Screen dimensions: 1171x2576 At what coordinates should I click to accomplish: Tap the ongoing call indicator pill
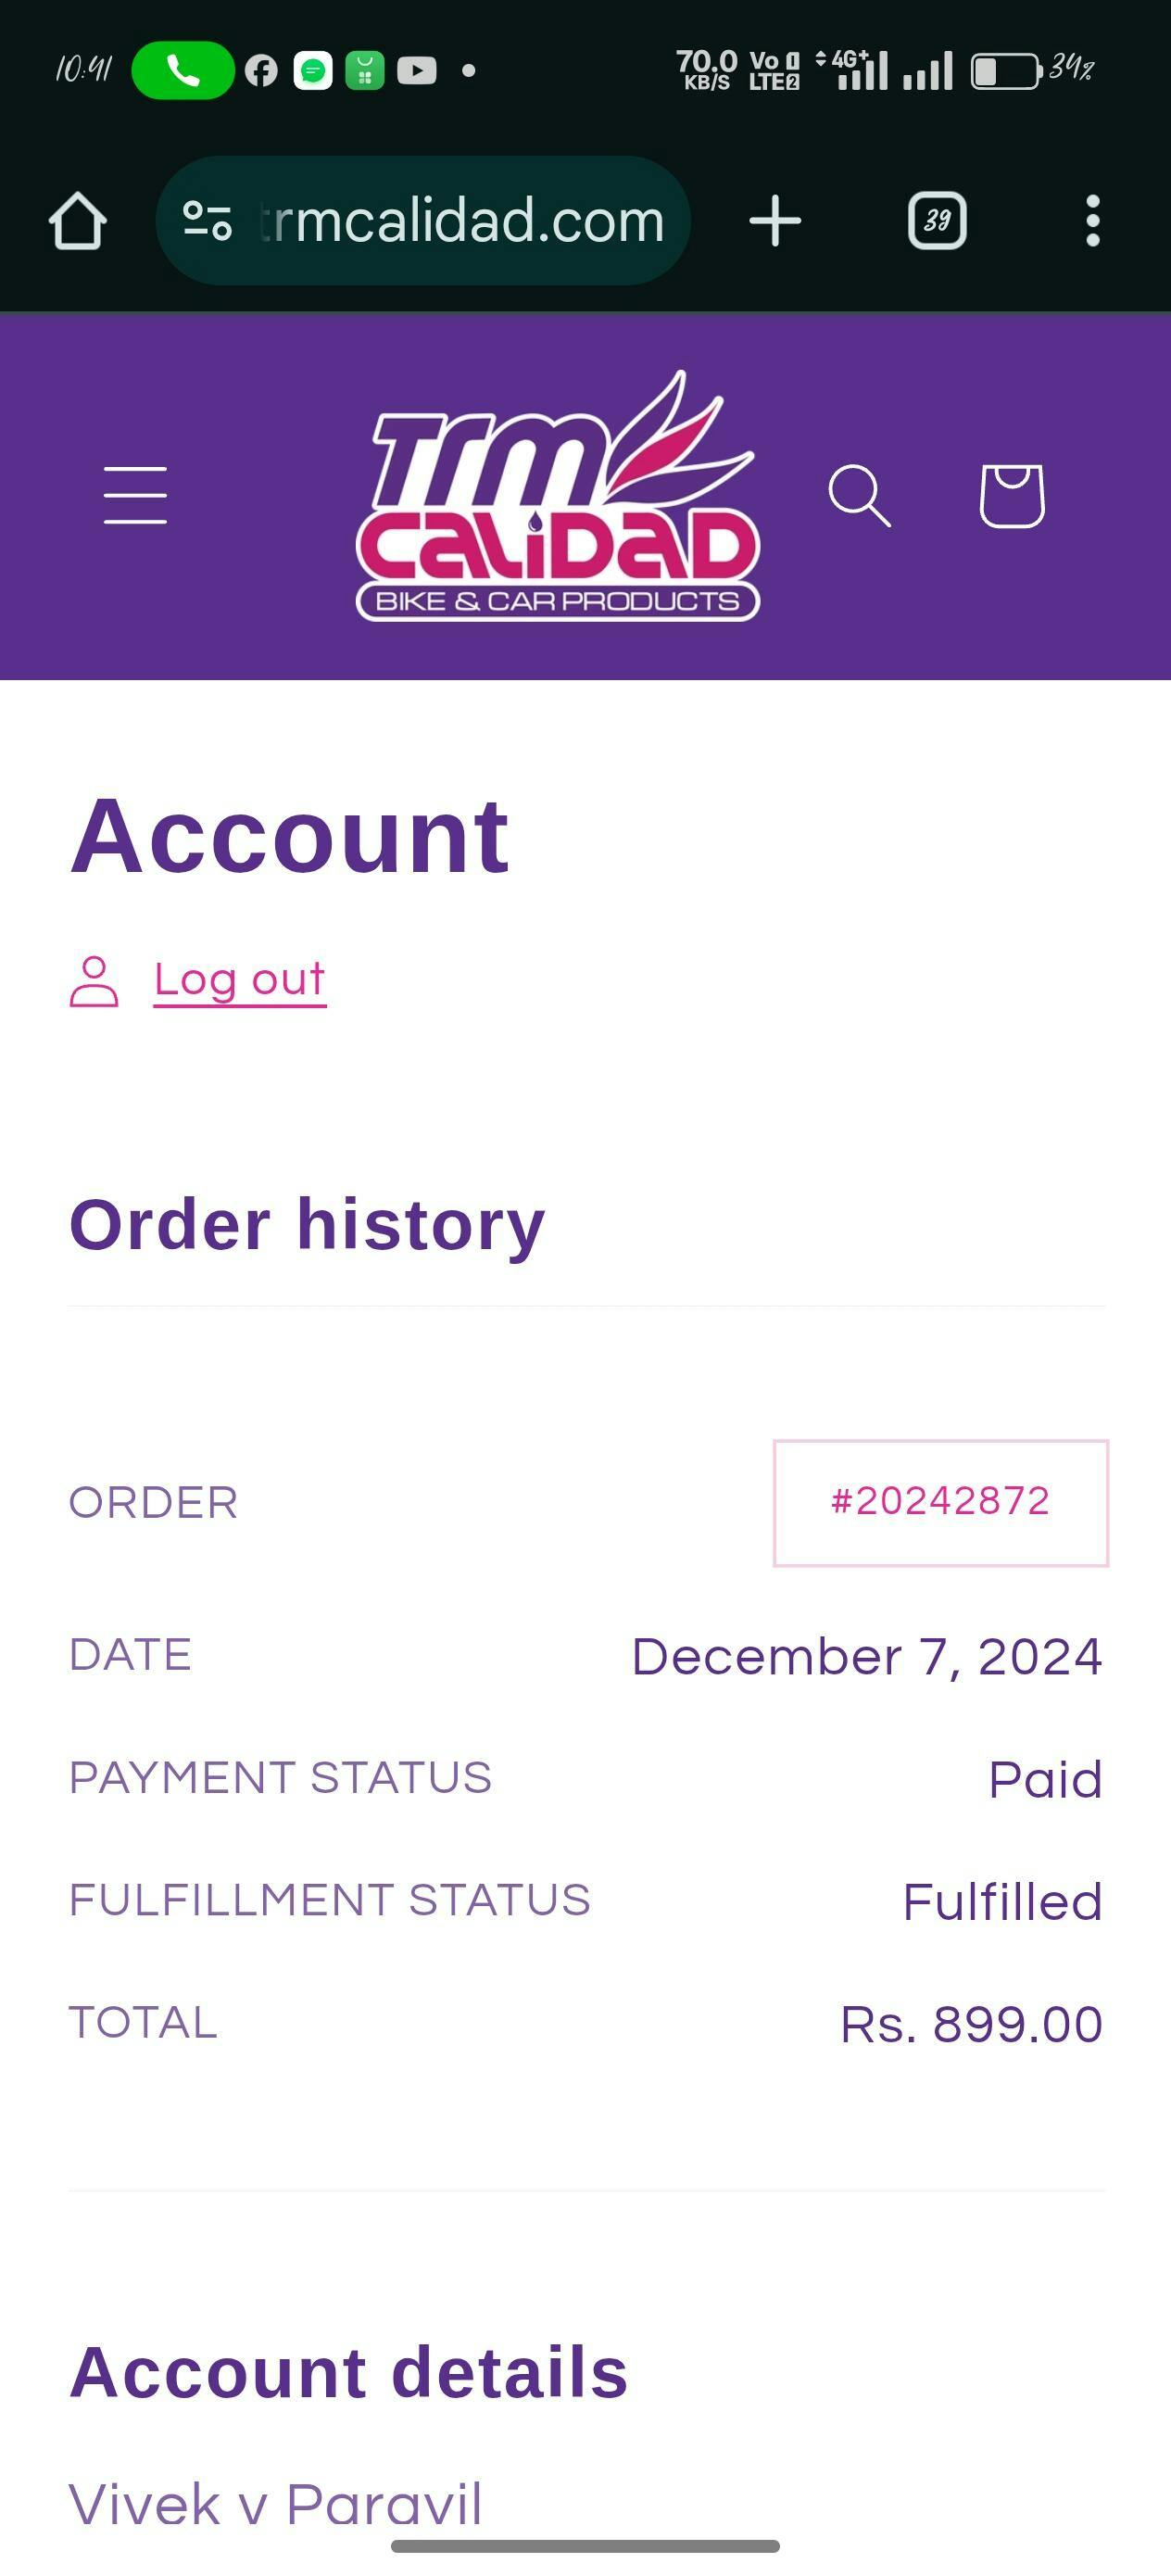point(183,70)
